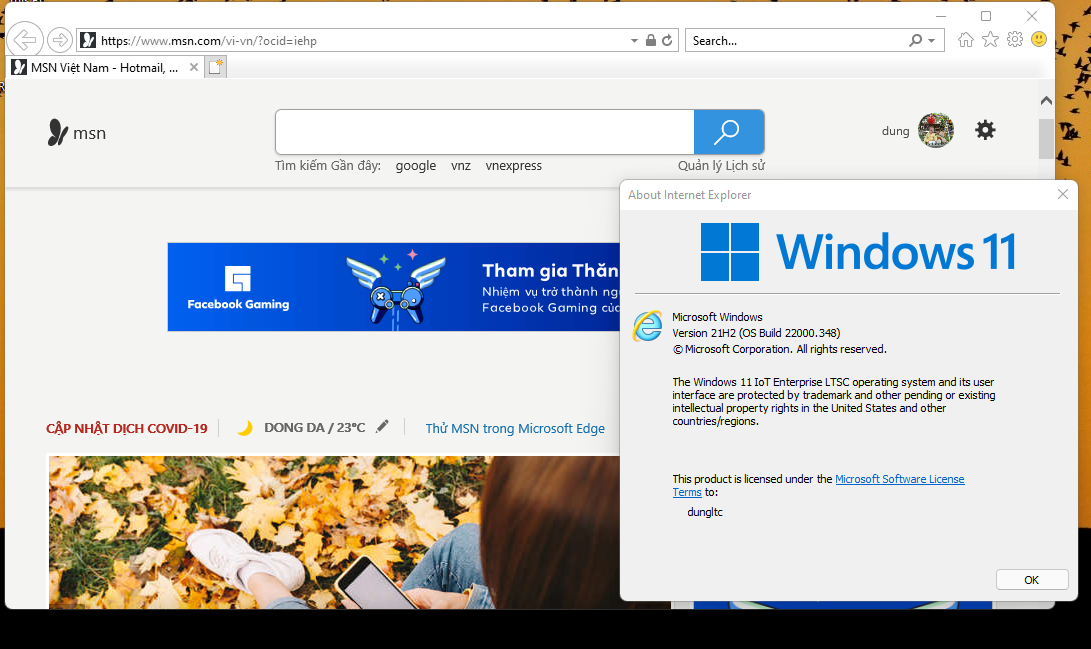The height and width of the screenshot is (649, 1091).
Task: Open MSN page settings gear
Action: (985, 130)
